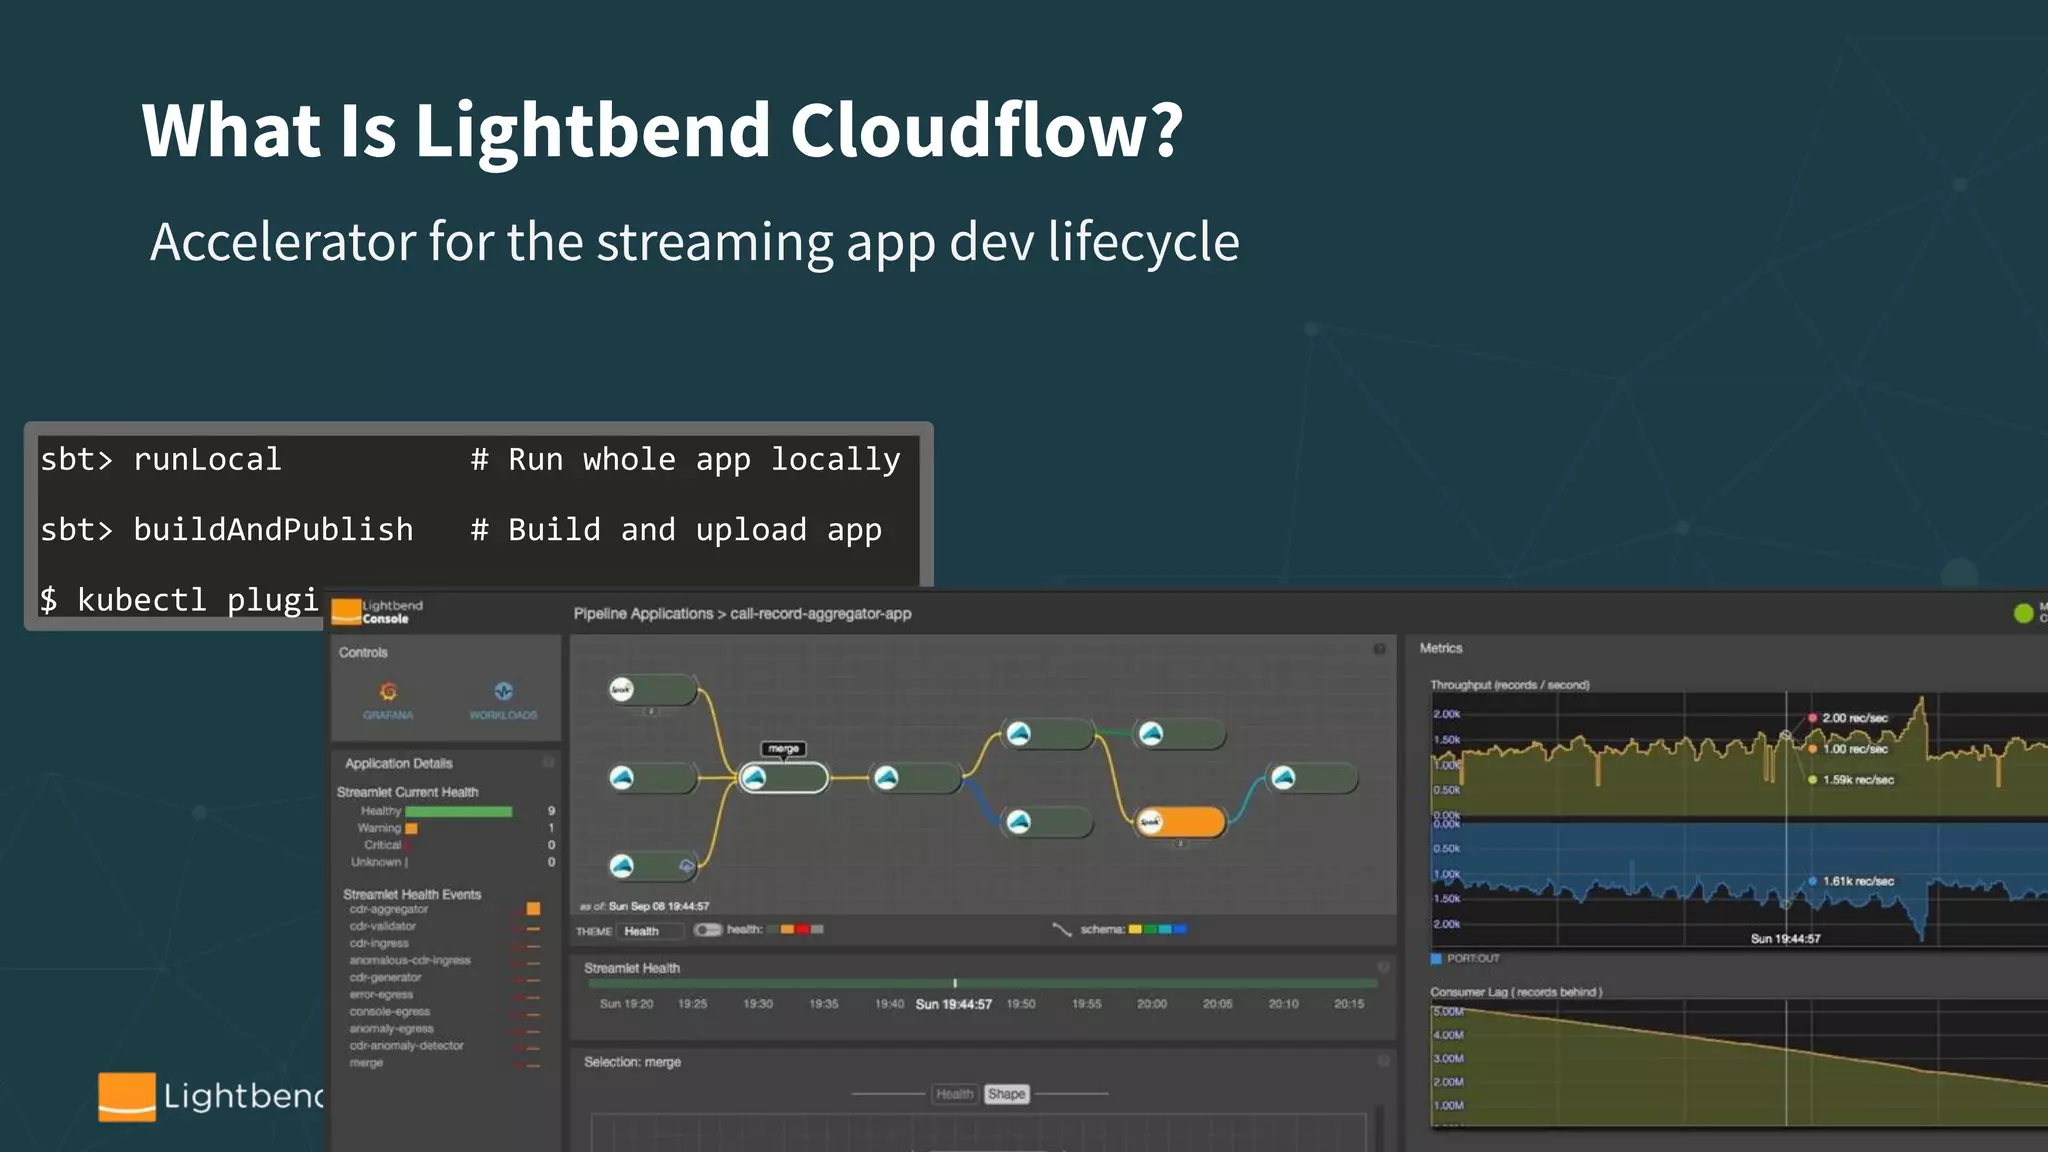This screenshot has height=1152, width=2048.
Task: Select the grey Spark streamlet node feeding merge
Action: [x=652, y=689]
